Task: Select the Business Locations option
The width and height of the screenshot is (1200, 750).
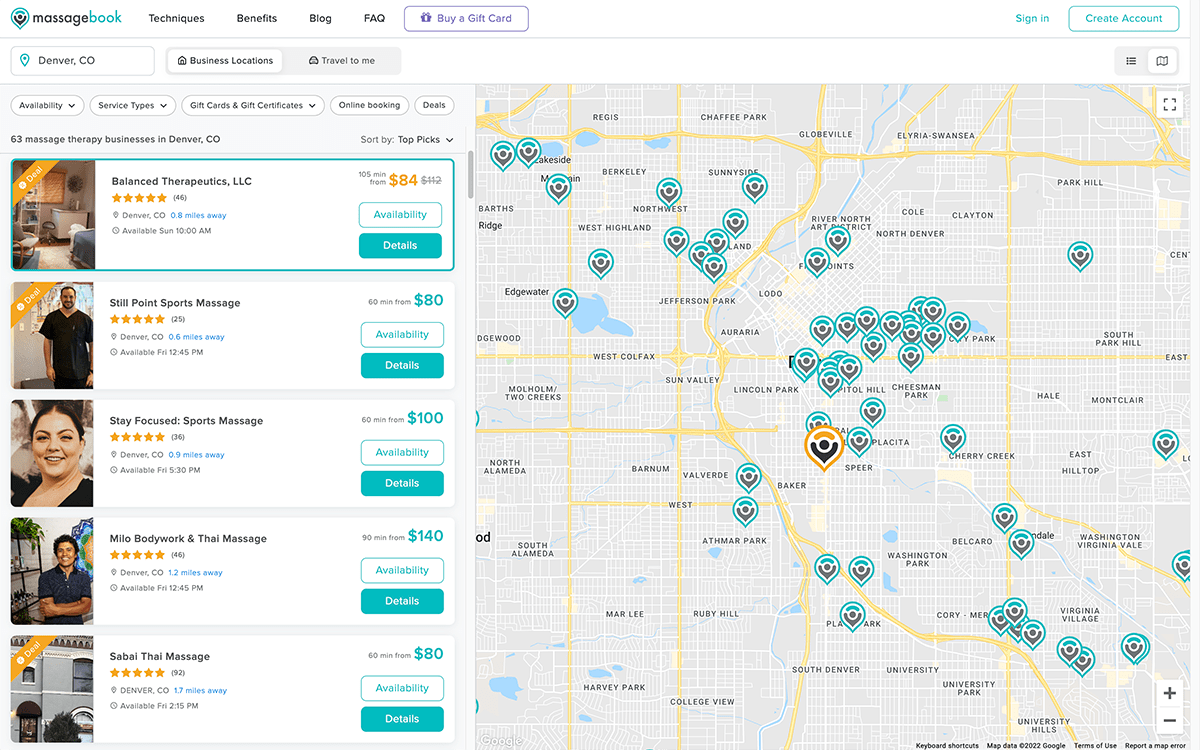Action: tap(225, 61)
